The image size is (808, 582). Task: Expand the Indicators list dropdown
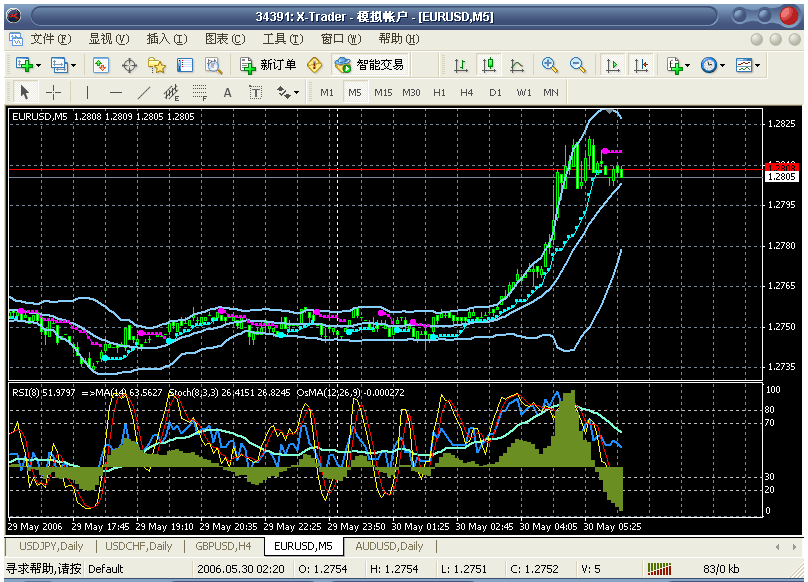(x=679, y=65)
